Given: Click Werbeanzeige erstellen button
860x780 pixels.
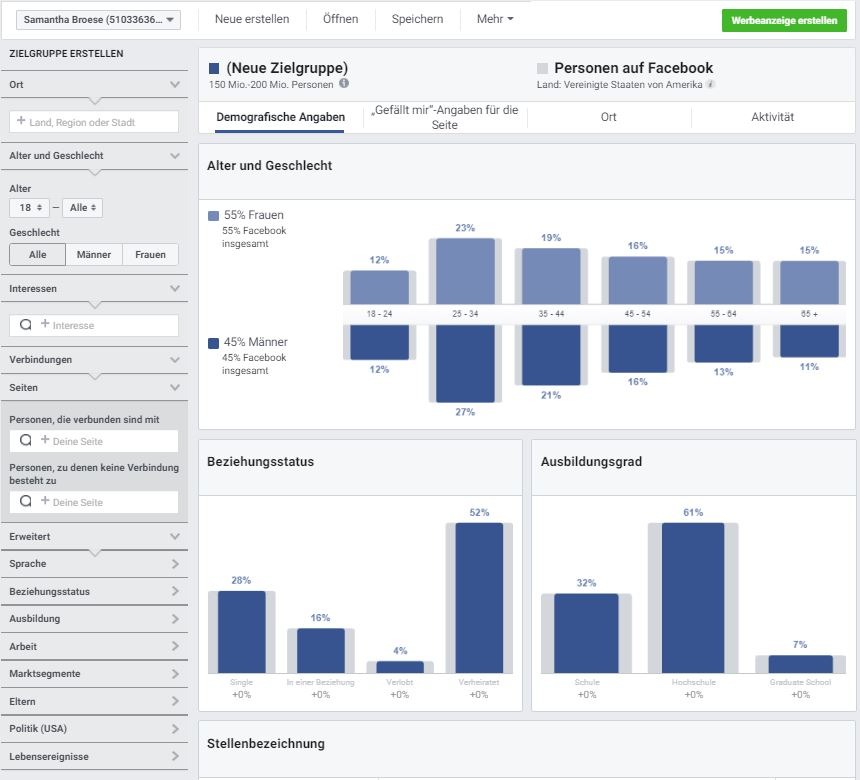Looking at the screenshot, I should point(784,20).
